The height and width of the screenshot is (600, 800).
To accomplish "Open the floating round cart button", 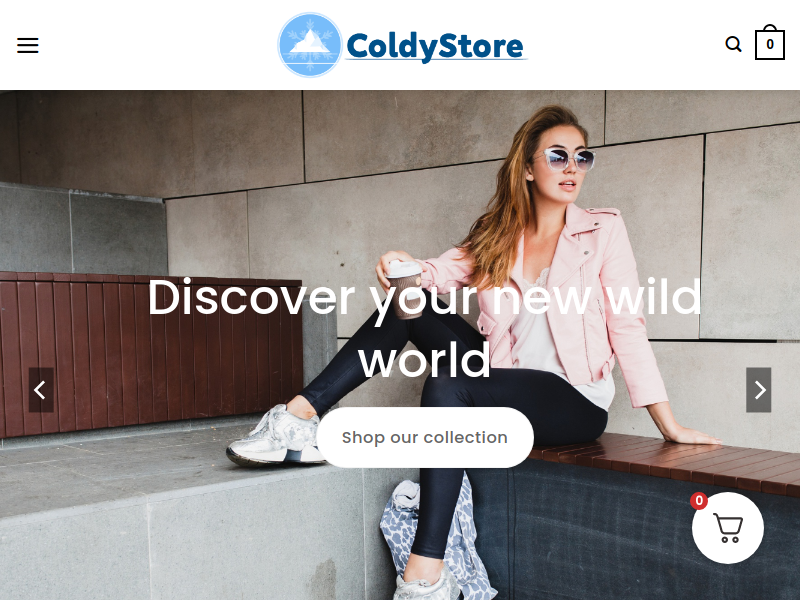I will tap(728, 528).
